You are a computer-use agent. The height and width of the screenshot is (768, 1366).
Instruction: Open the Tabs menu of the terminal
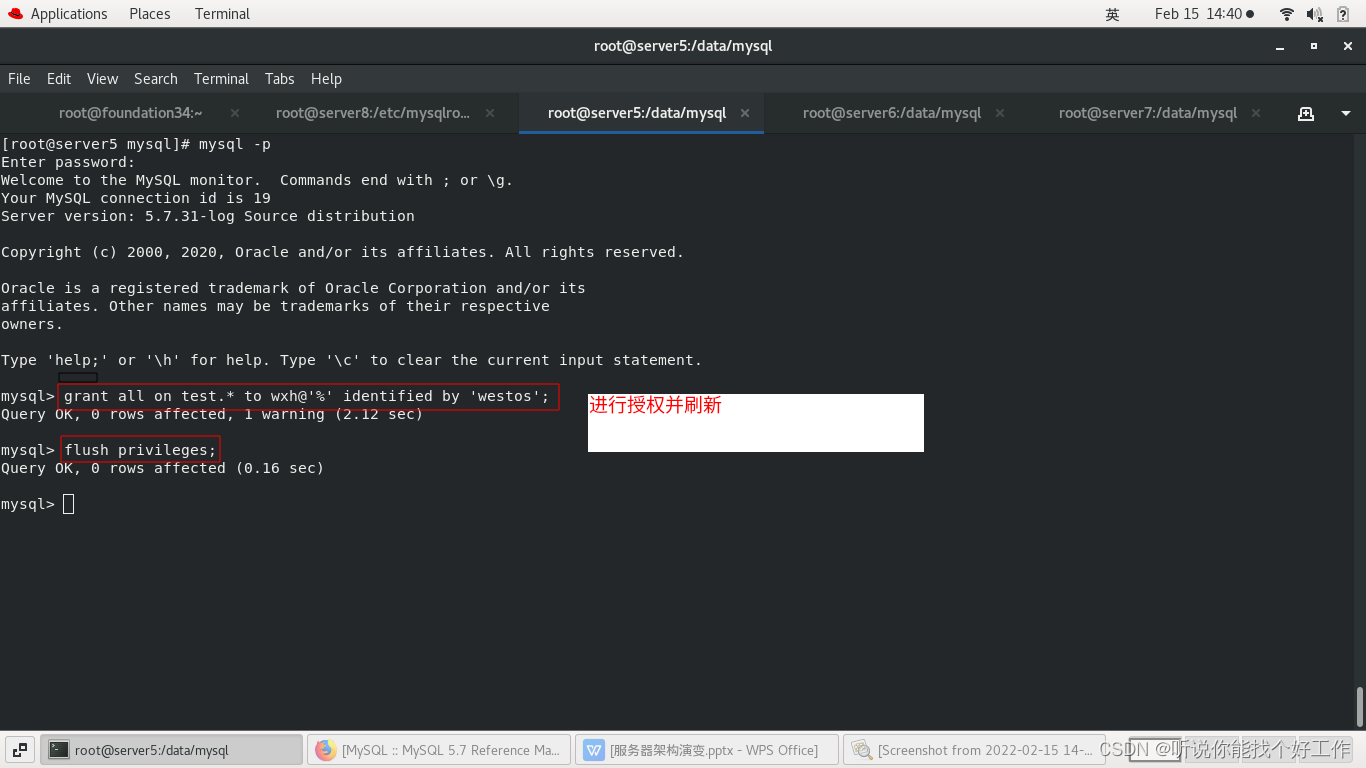click(279, 79)
